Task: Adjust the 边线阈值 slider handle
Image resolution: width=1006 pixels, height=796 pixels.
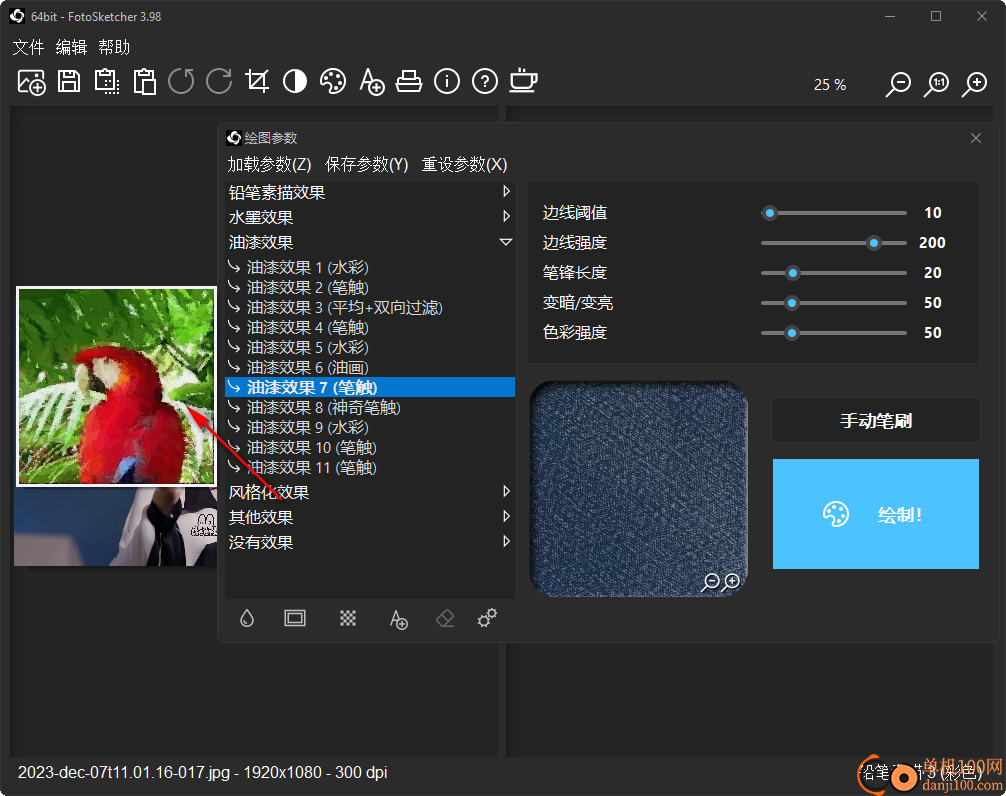Action: 770,213
